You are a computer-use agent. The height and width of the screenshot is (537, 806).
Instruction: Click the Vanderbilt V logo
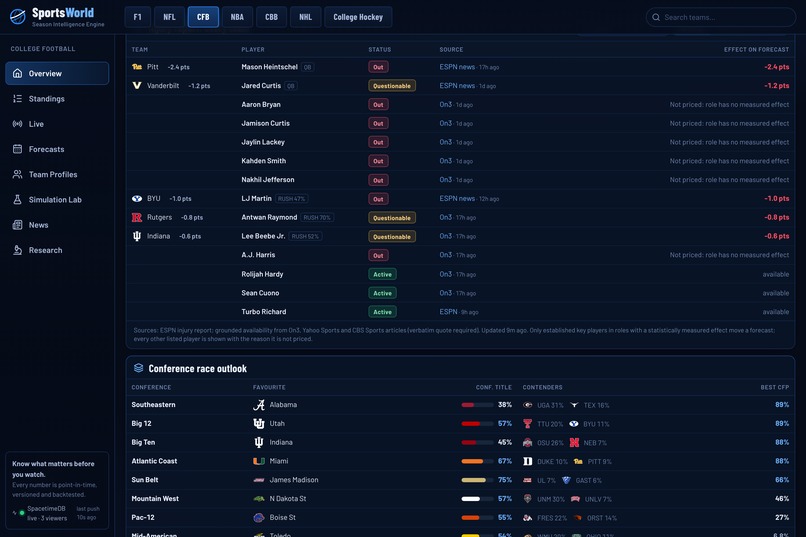tap(137, 86)
